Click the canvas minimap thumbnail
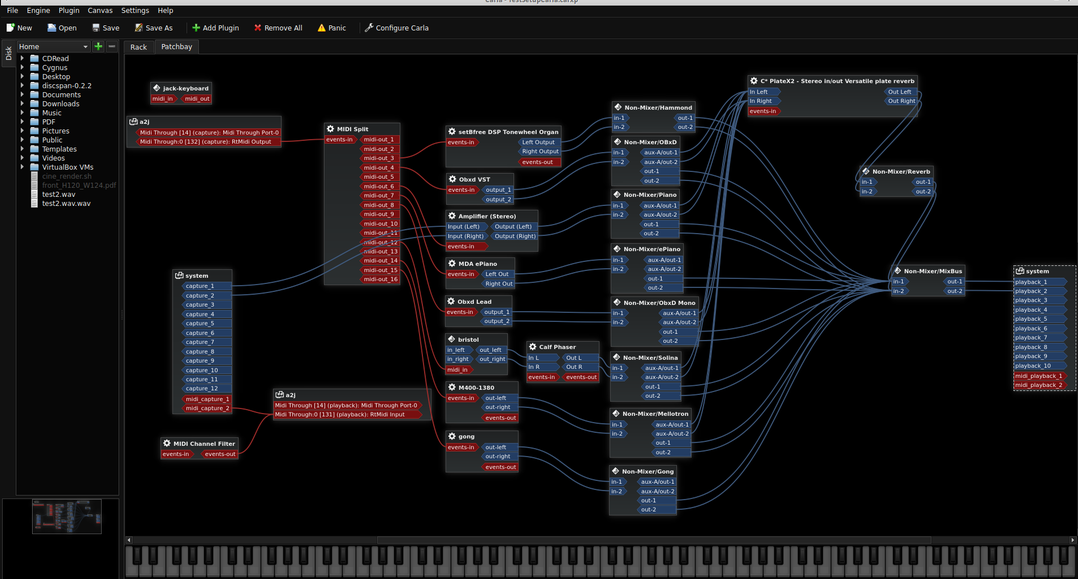The width and height of the screenshot is (1078, 579). coord(67,516)
